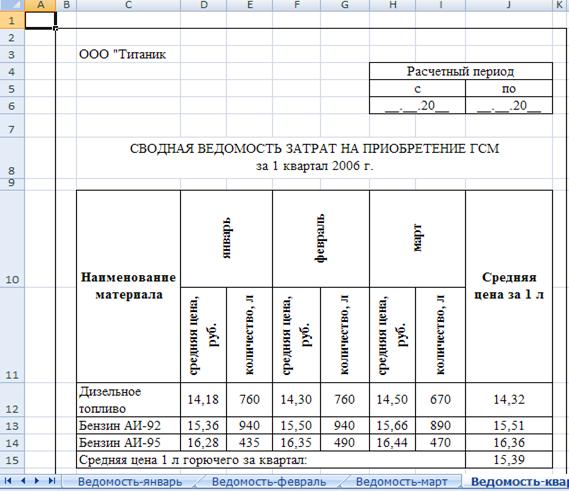Viewport: 569px width, 491px height.
Task: Go to first sheet navigation arrow
Action: [x=8, y=481]
